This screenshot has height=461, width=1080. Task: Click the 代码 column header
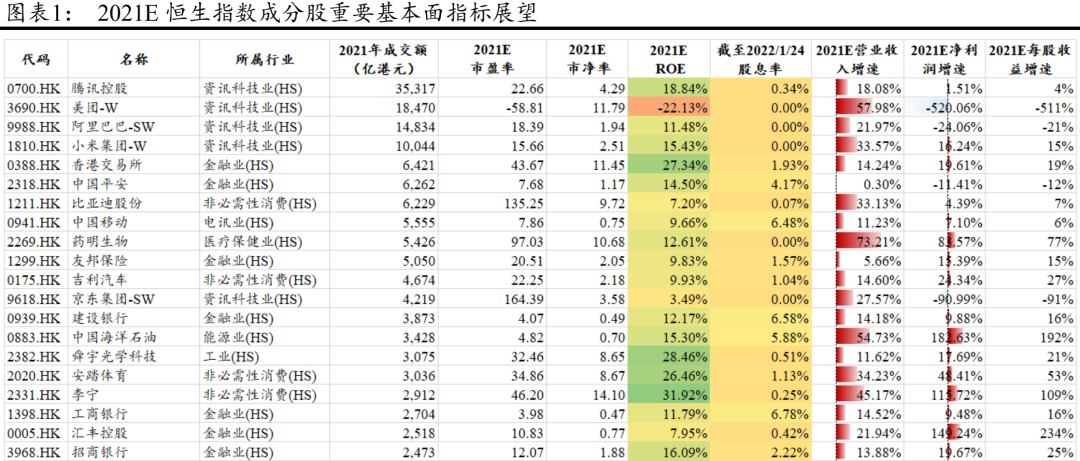point(36,60)
